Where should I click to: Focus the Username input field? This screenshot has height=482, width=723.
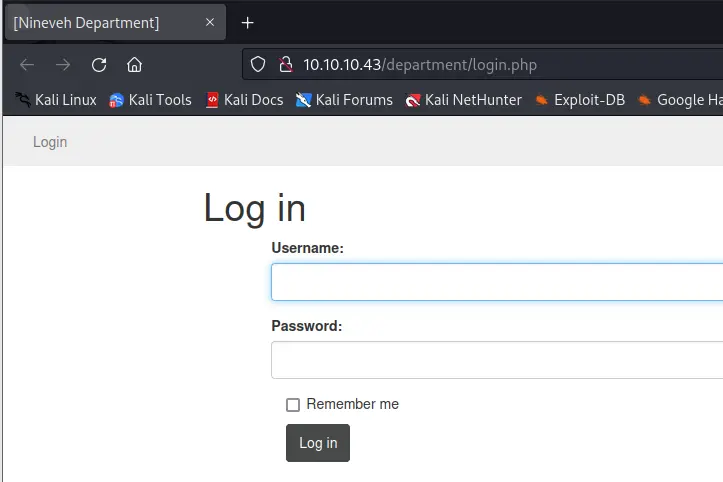click(x=496, y=282)
